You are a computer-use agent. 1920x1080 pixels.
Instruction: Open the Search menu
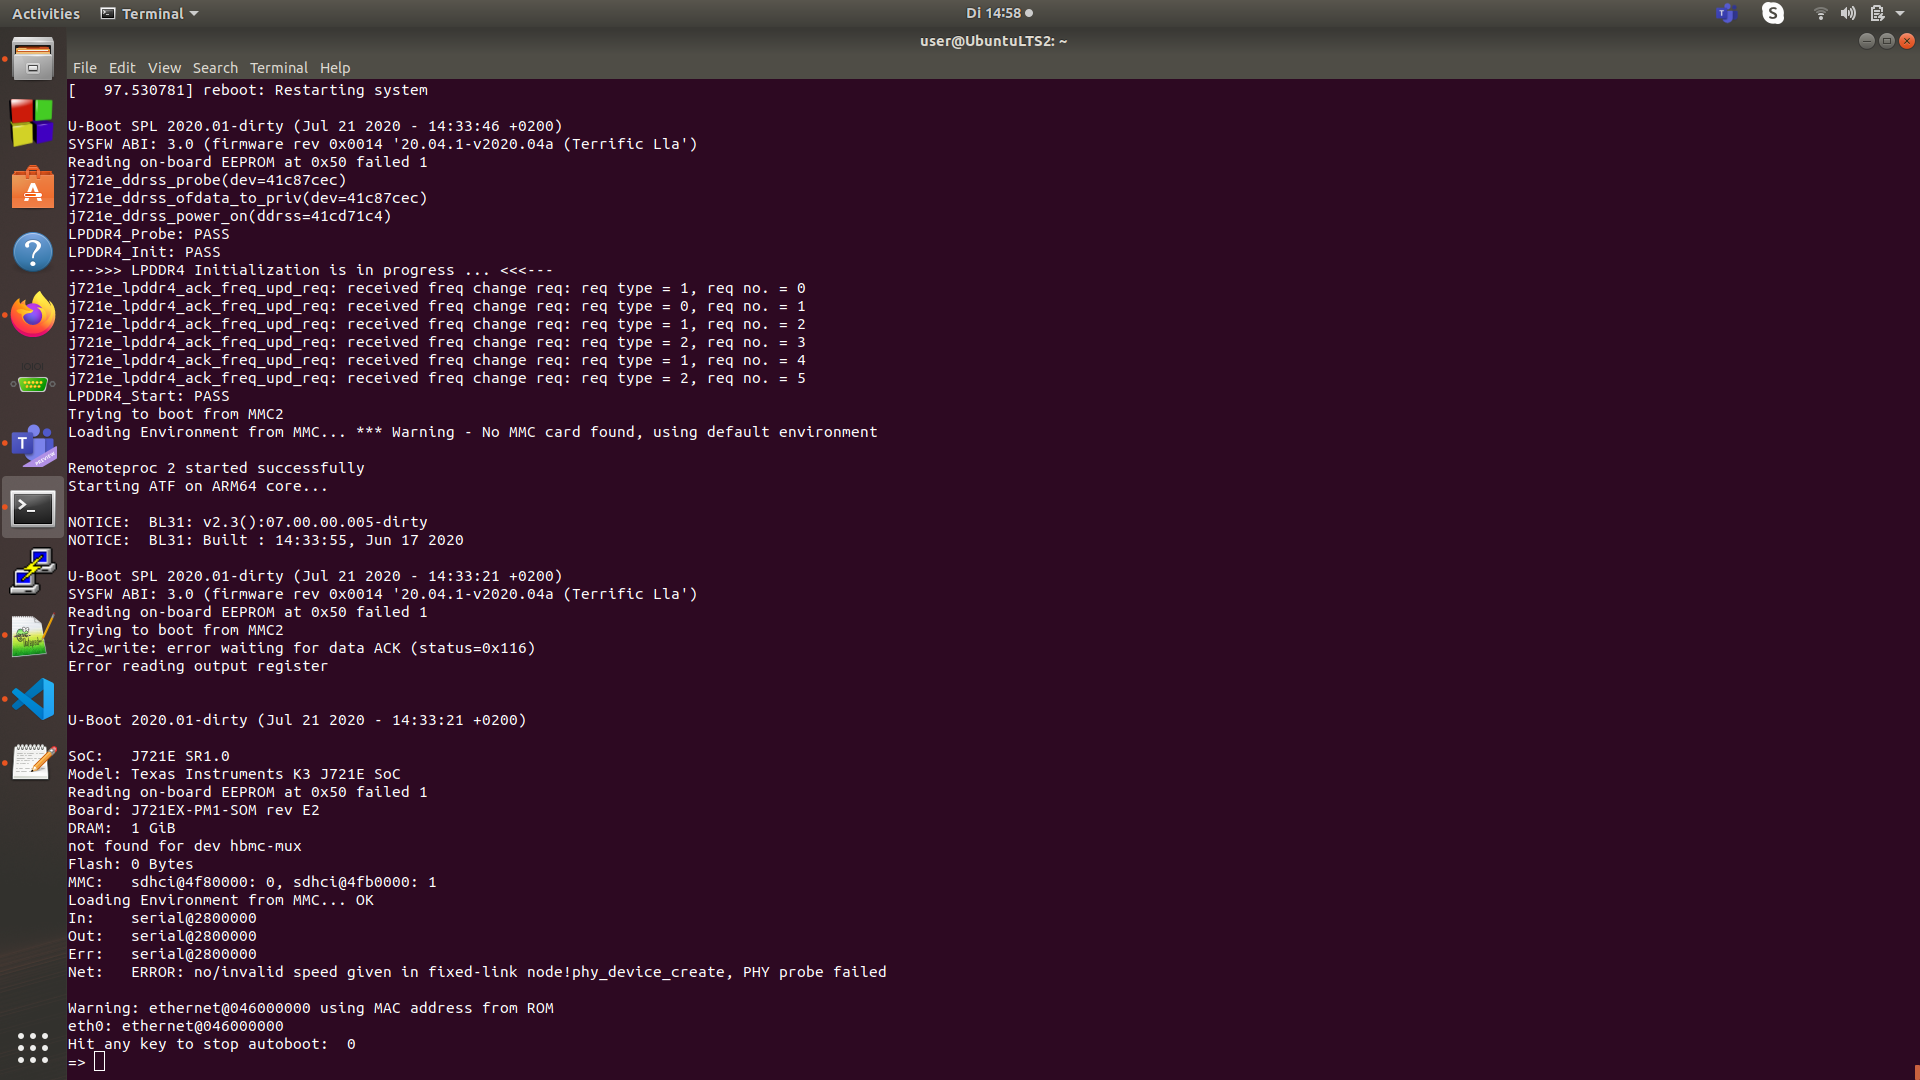click(x=215, y=68)
